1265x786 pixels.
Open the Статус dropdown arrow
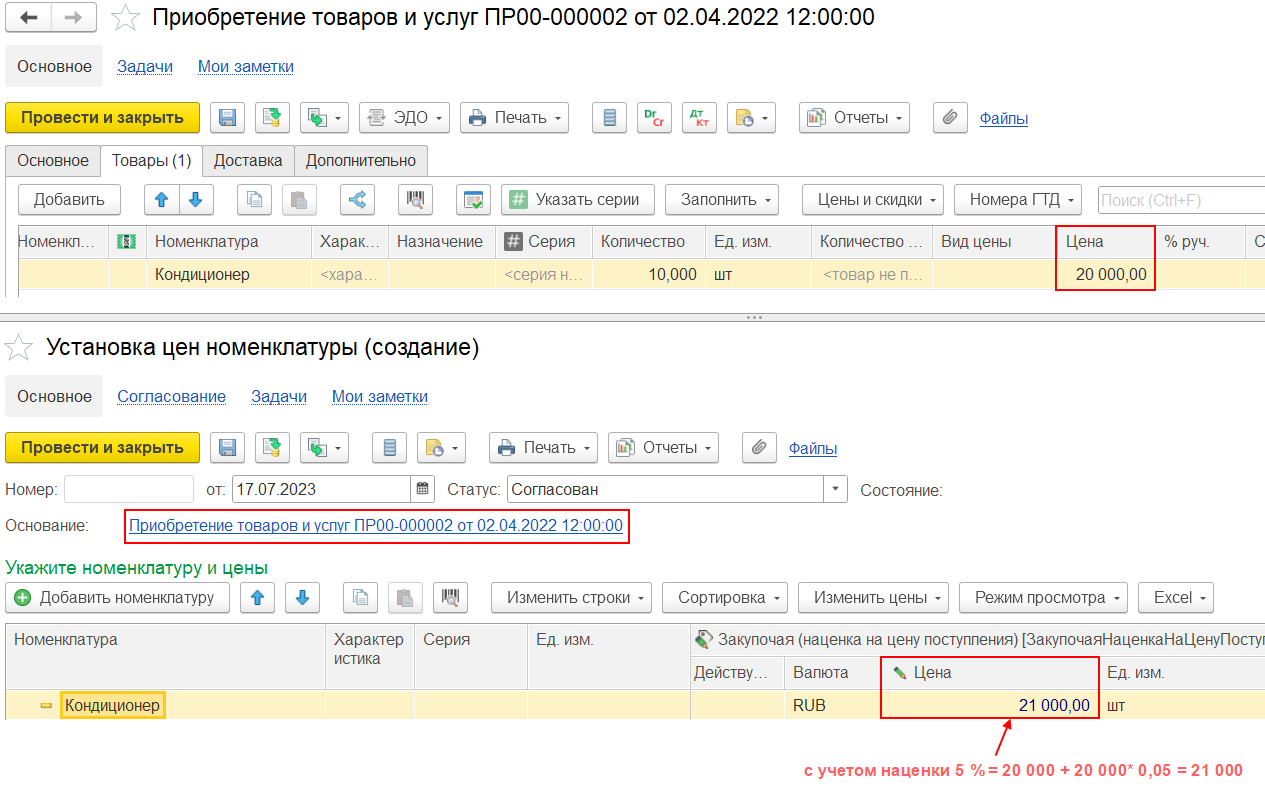(835, 490)
